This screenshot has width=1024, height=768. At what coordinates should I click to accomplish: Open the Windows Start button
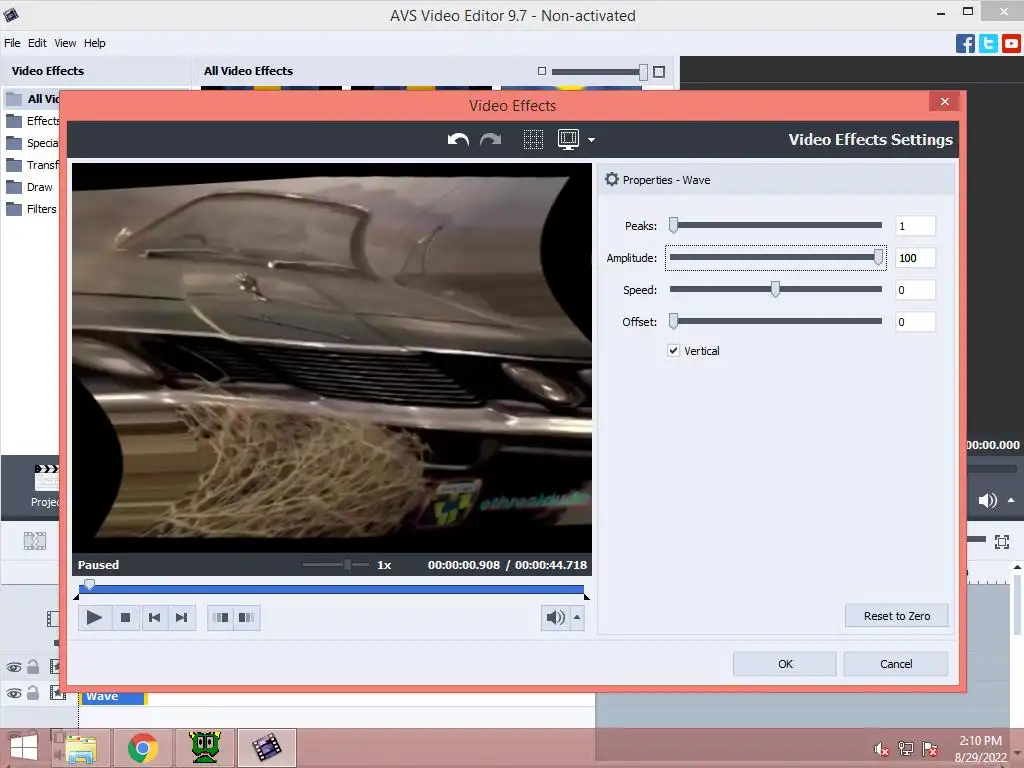(24, 748)
